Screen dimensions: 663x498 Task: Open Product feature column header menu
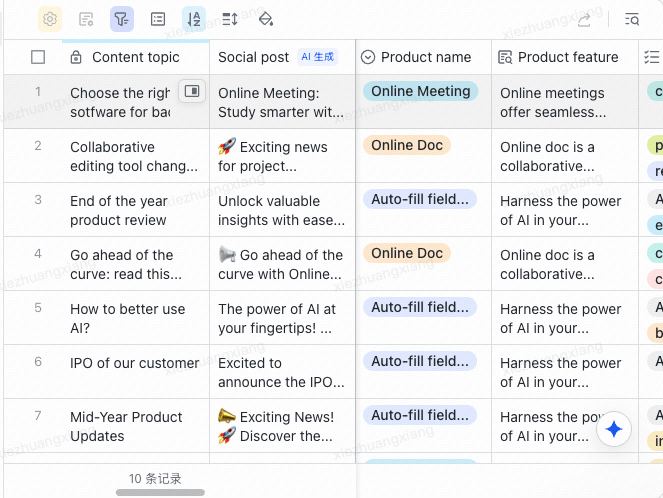point(565,57)
